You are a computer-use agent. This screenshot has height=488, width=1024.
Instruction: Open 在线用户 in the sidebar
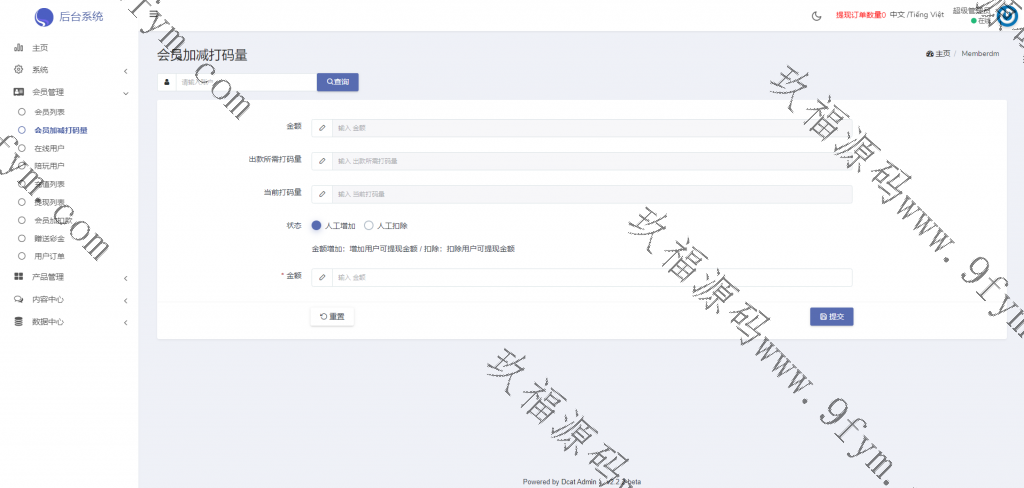click(x=49, y=148)
